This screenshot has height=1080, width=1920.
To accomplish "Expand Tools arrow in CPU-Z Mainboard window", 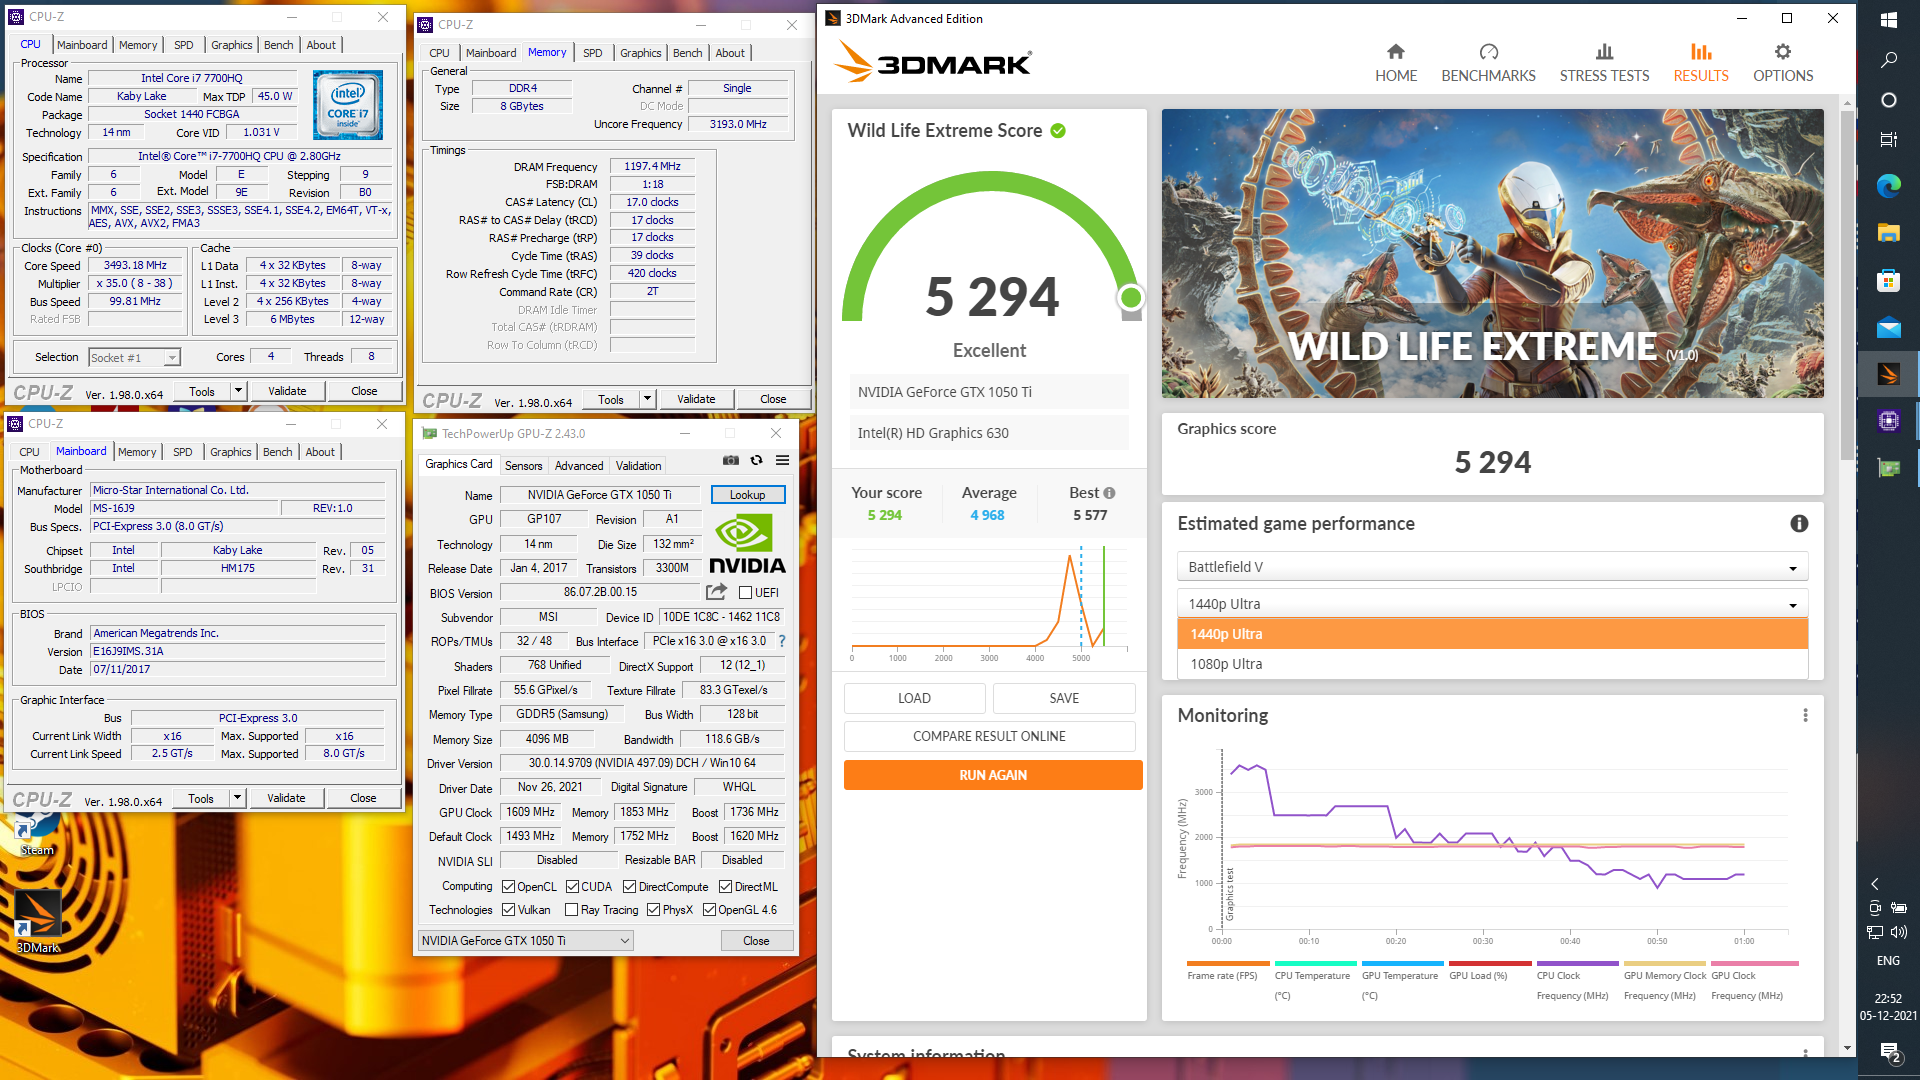I will [237, 798].
